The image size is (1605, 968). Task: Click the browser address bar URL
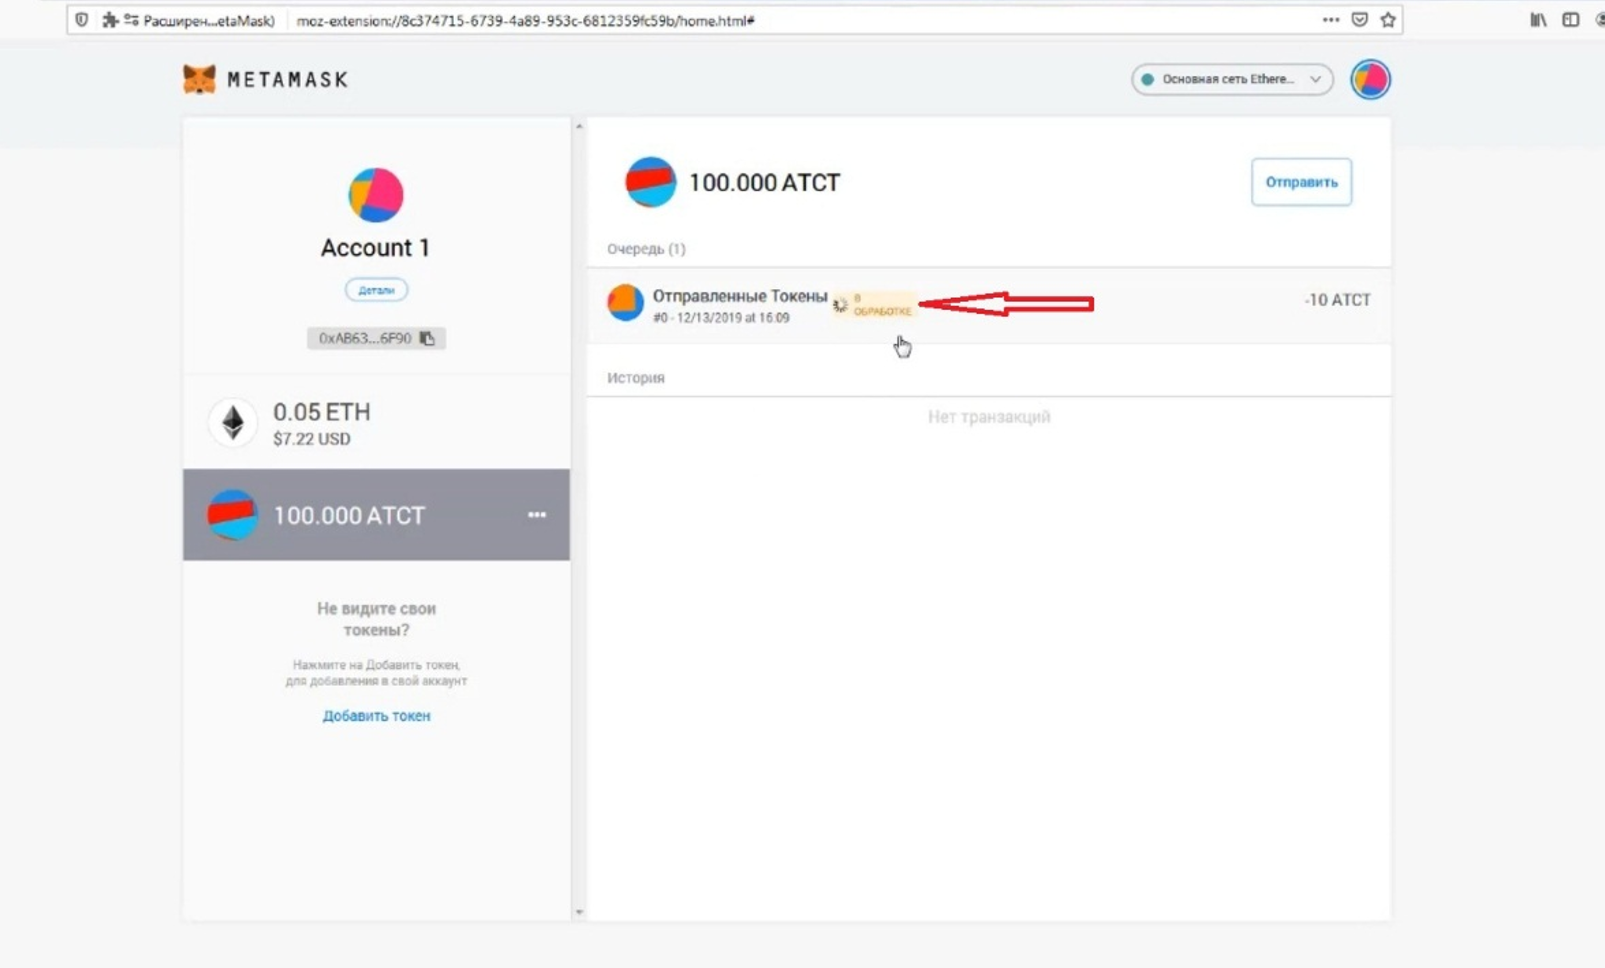[525, 20]
